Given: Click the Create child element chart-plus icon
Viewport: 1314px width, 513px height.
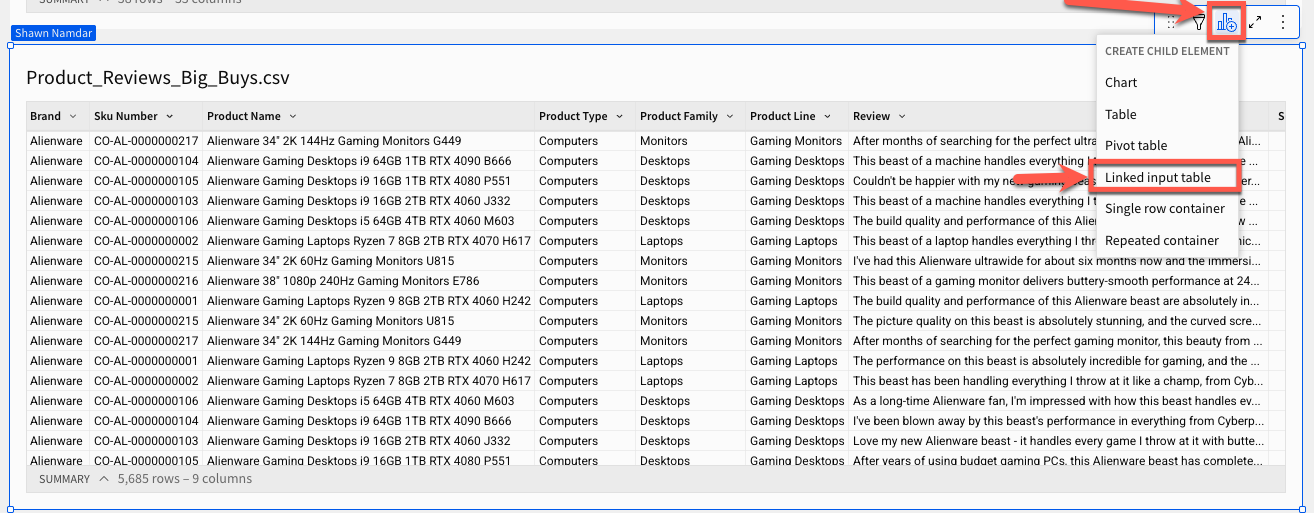Looking at the screenshot, I should pos(1227,22).
